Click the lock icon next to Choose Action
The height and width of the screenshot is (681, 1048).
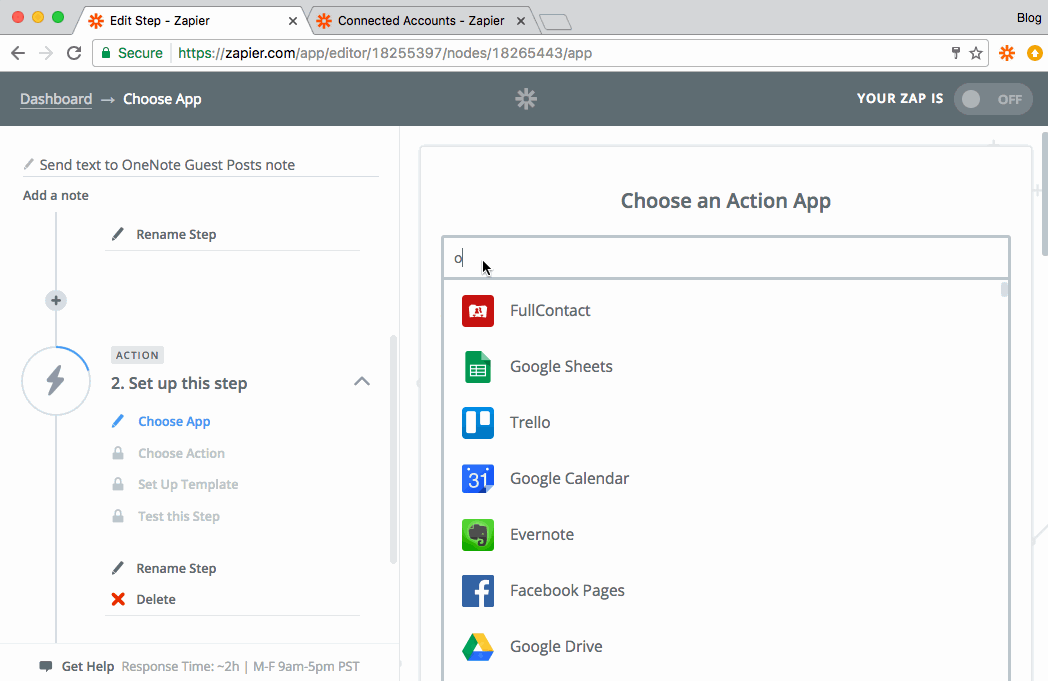tap(118, 453)
